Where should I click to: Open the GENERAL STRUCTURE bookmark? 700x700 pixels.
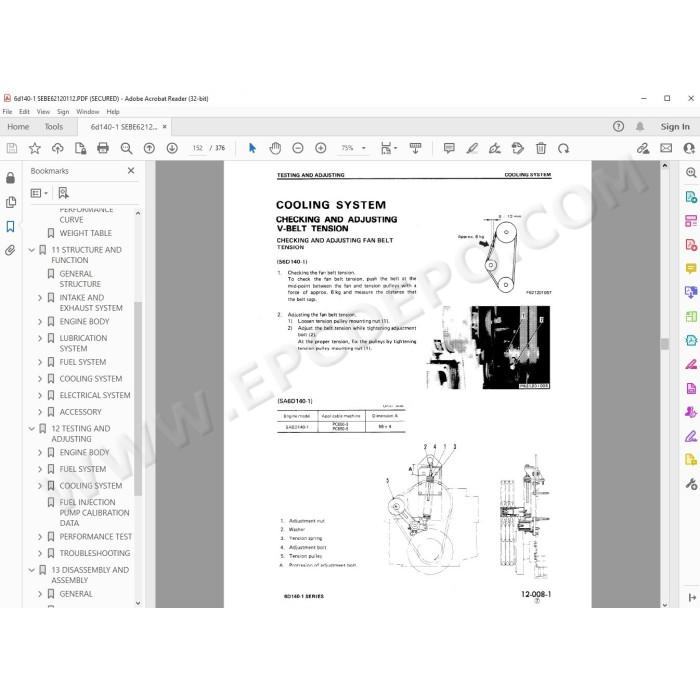[80, 279]
